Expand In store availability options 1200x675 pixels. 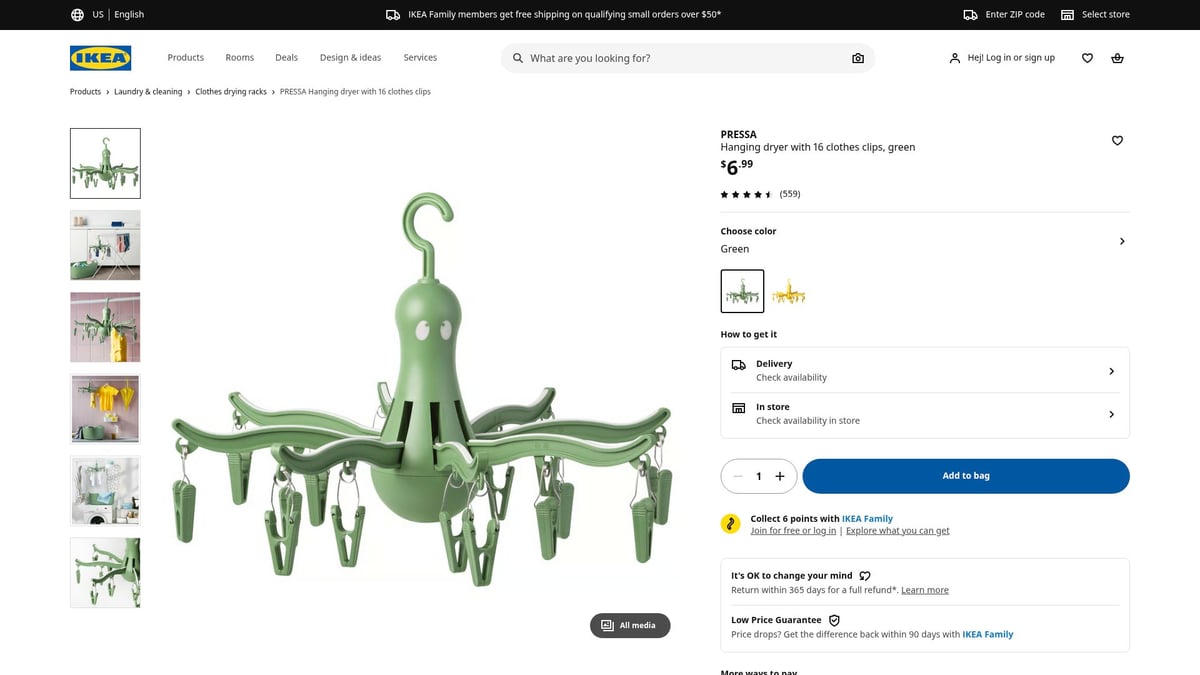[1111, 413]
